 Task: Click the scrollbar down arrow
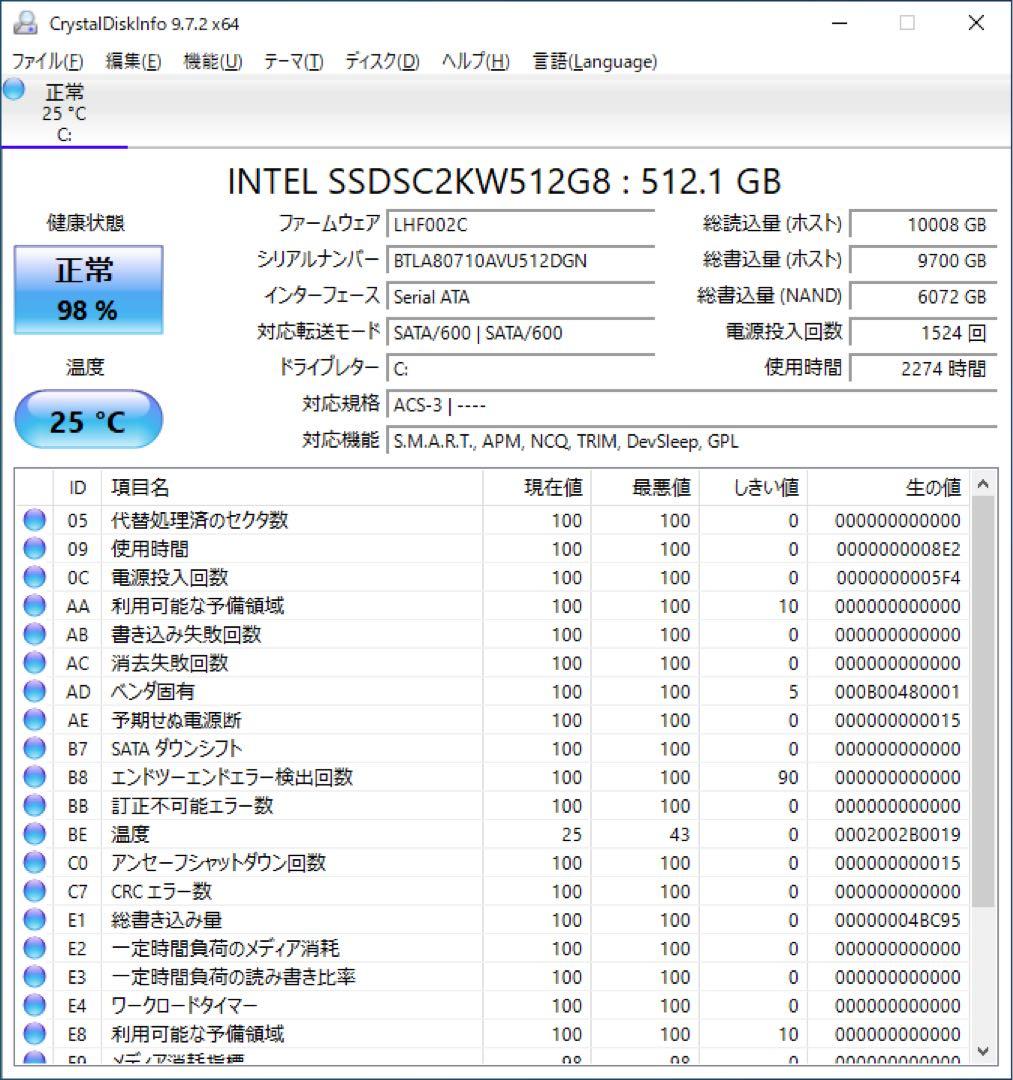click(x=981, y=1051)
